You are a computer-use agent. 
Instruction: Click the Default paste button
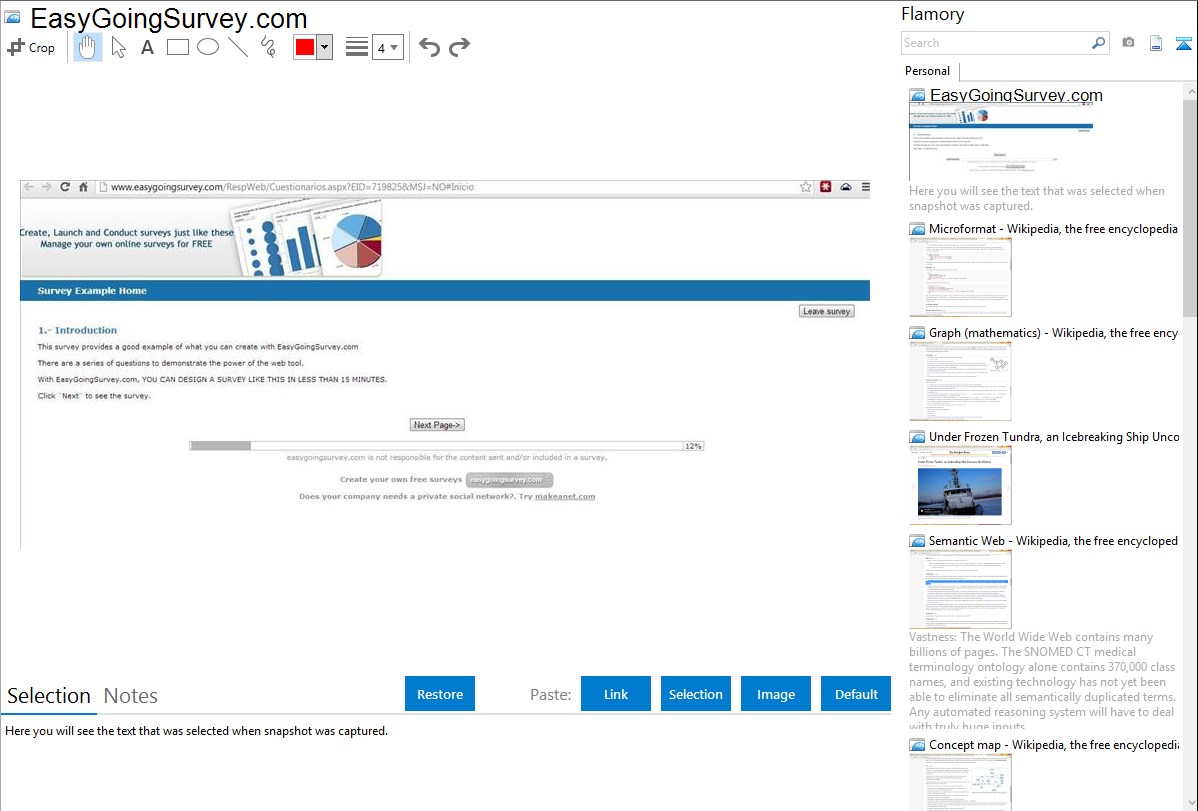tap(856, 694)
